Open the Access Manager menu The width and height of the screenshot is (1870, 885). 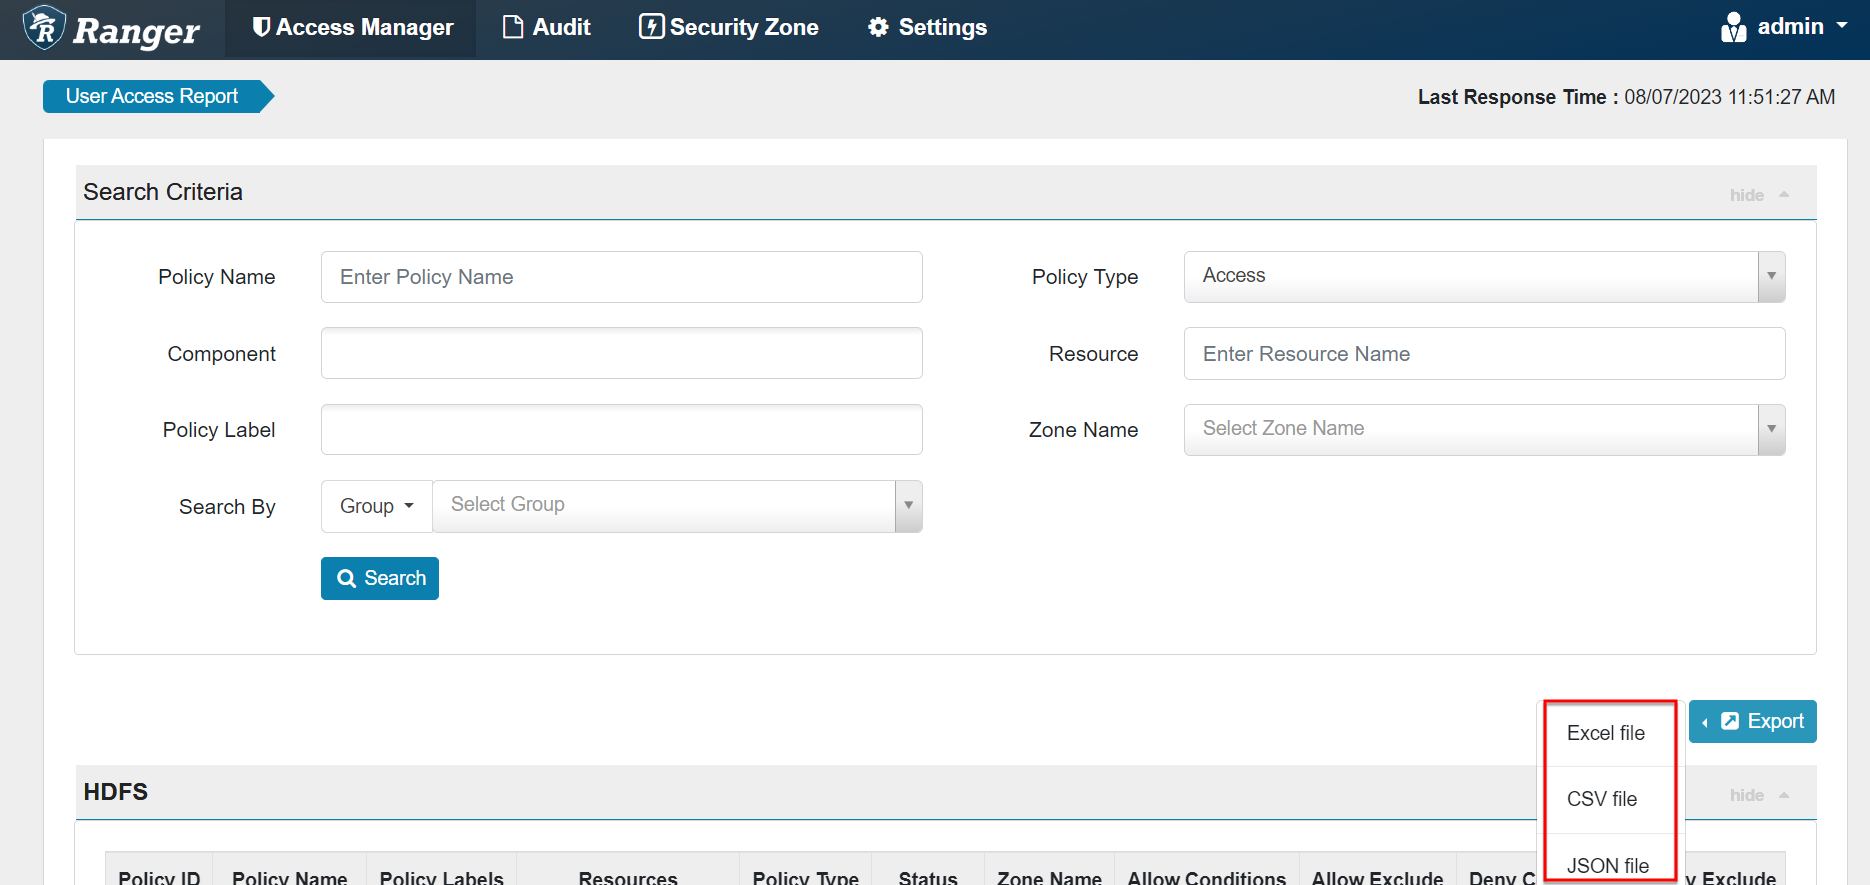[352, 28]
